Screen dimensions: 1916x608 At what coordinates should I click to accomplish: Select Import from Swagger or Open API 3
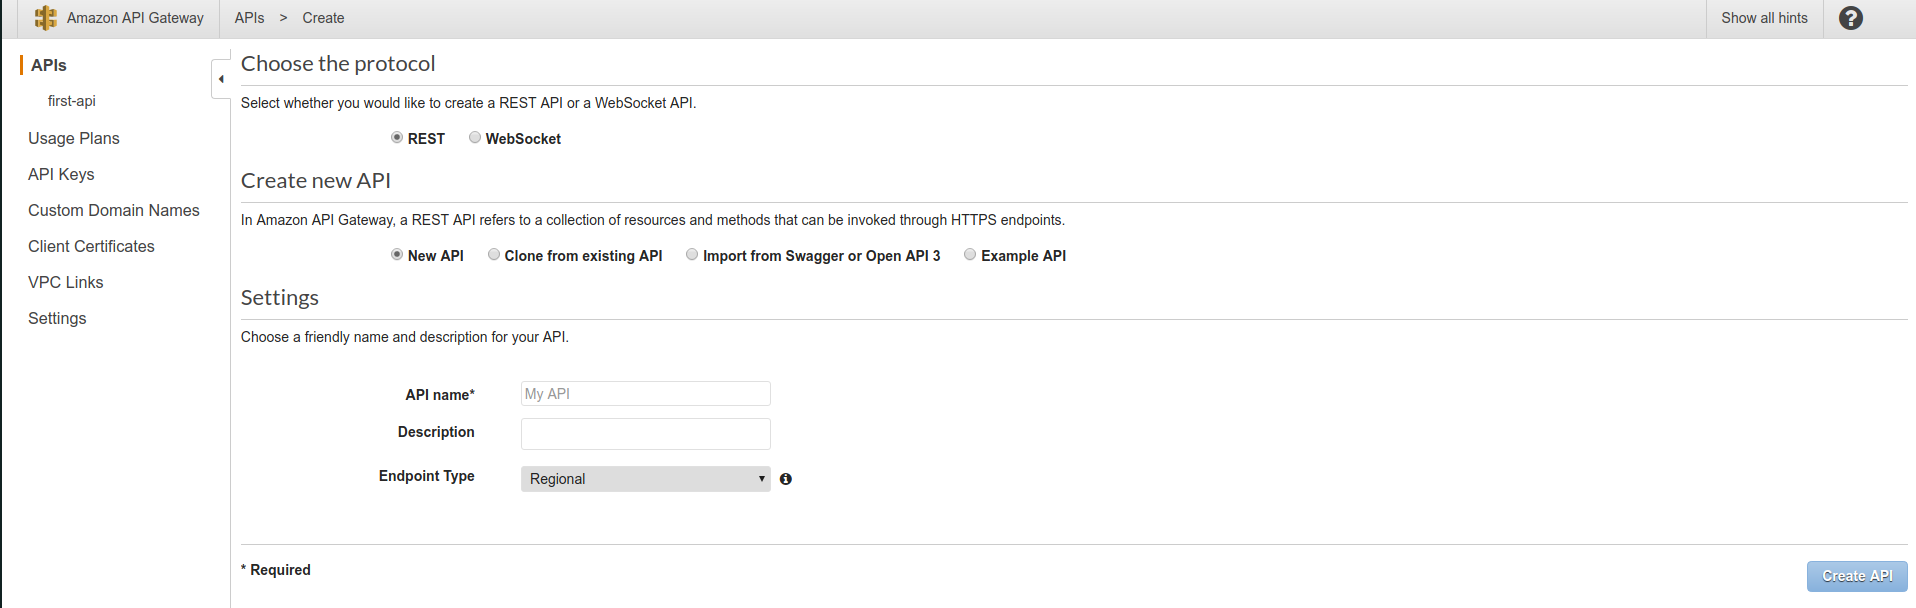692,255
